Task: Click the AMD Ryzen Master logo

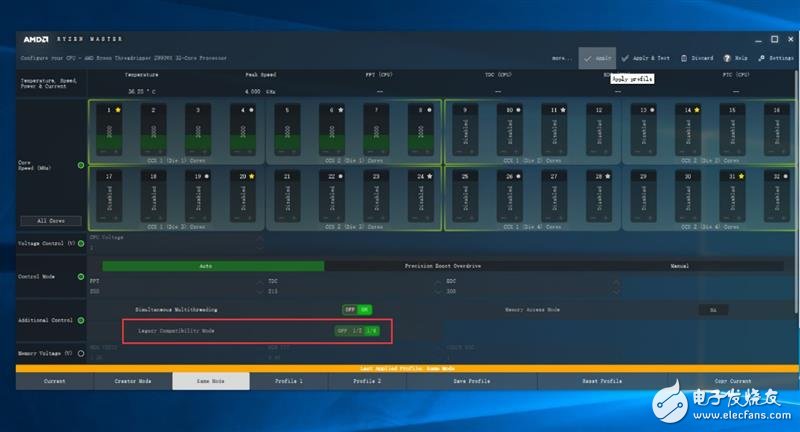Action: [x=73, y=39]
